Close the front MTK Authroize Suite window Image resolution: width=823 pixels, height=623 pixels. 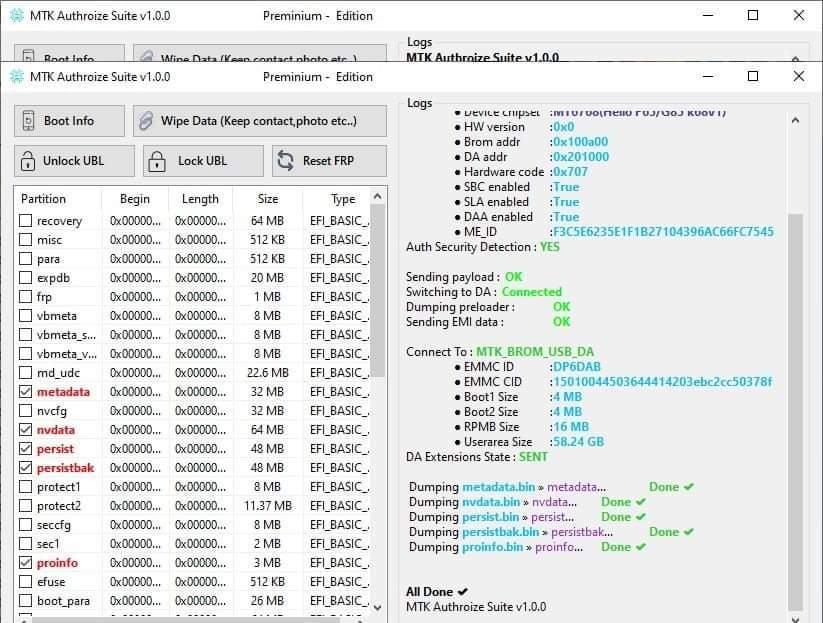[x=798, y=76]
